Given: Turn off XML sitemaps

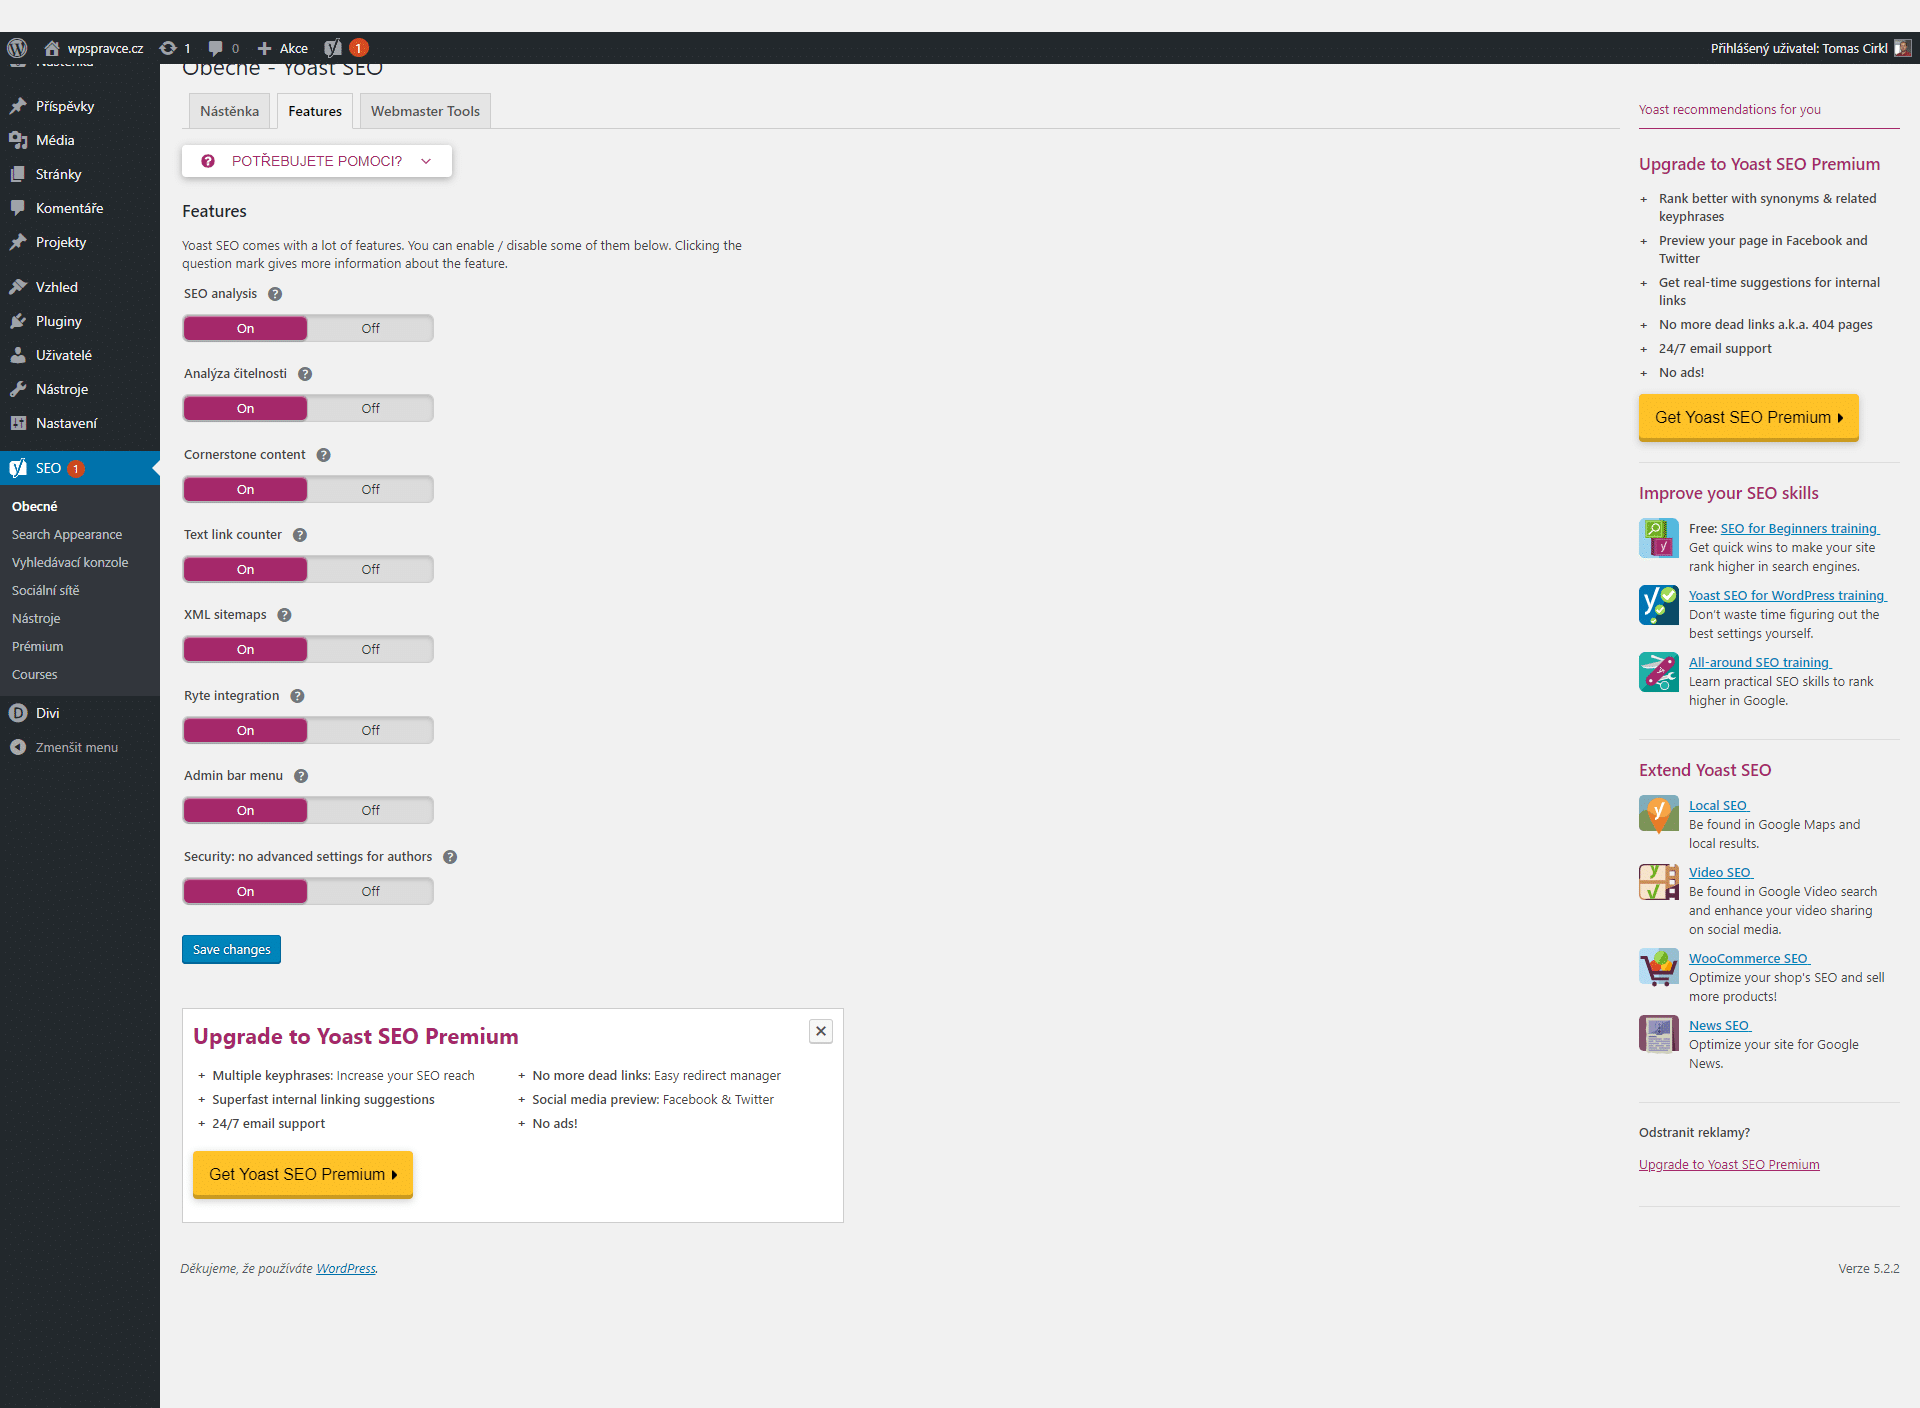Looking at the screenshot, I should (370, 649).
